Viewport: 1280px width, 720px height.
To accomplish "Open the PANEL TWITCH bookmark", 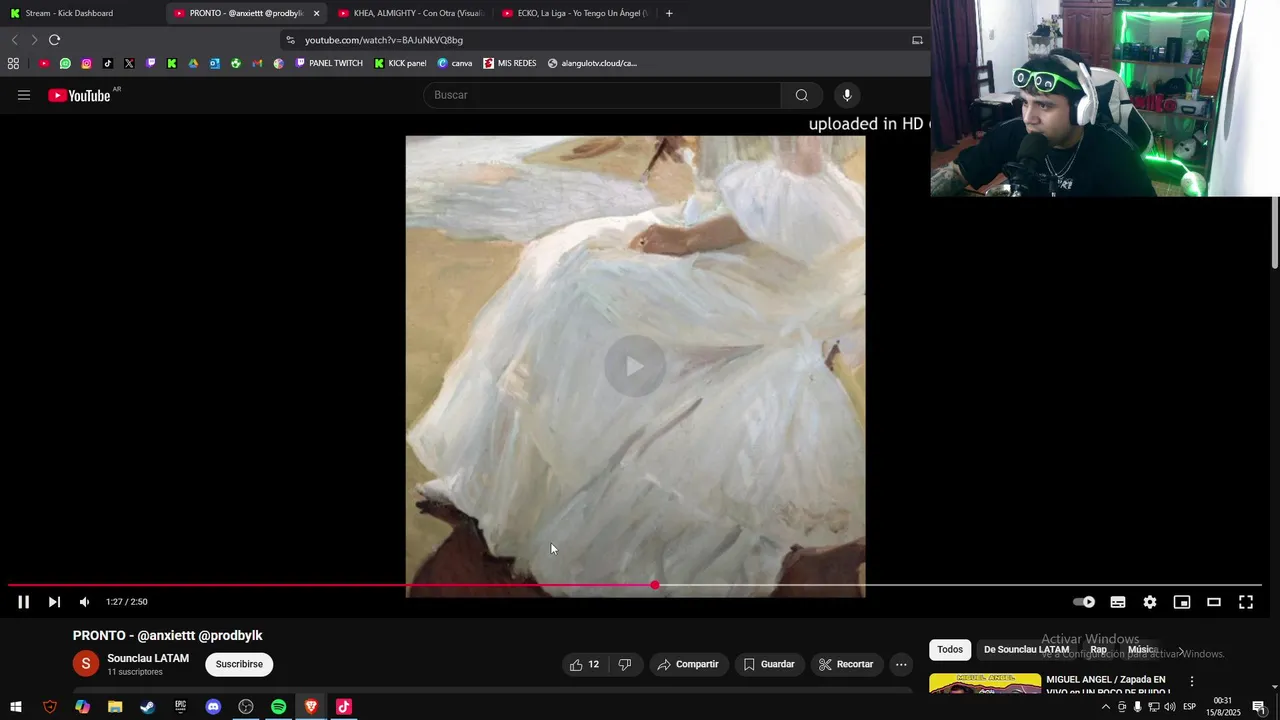I will [329, 63].
